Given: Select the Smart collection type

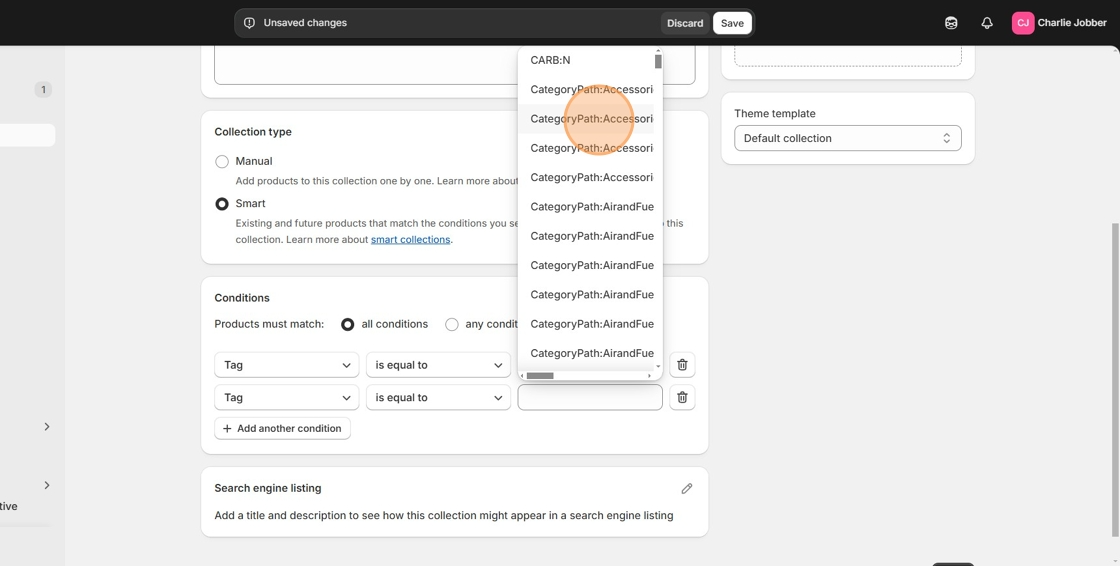Looking at the screenshot, I should [222, 204].
